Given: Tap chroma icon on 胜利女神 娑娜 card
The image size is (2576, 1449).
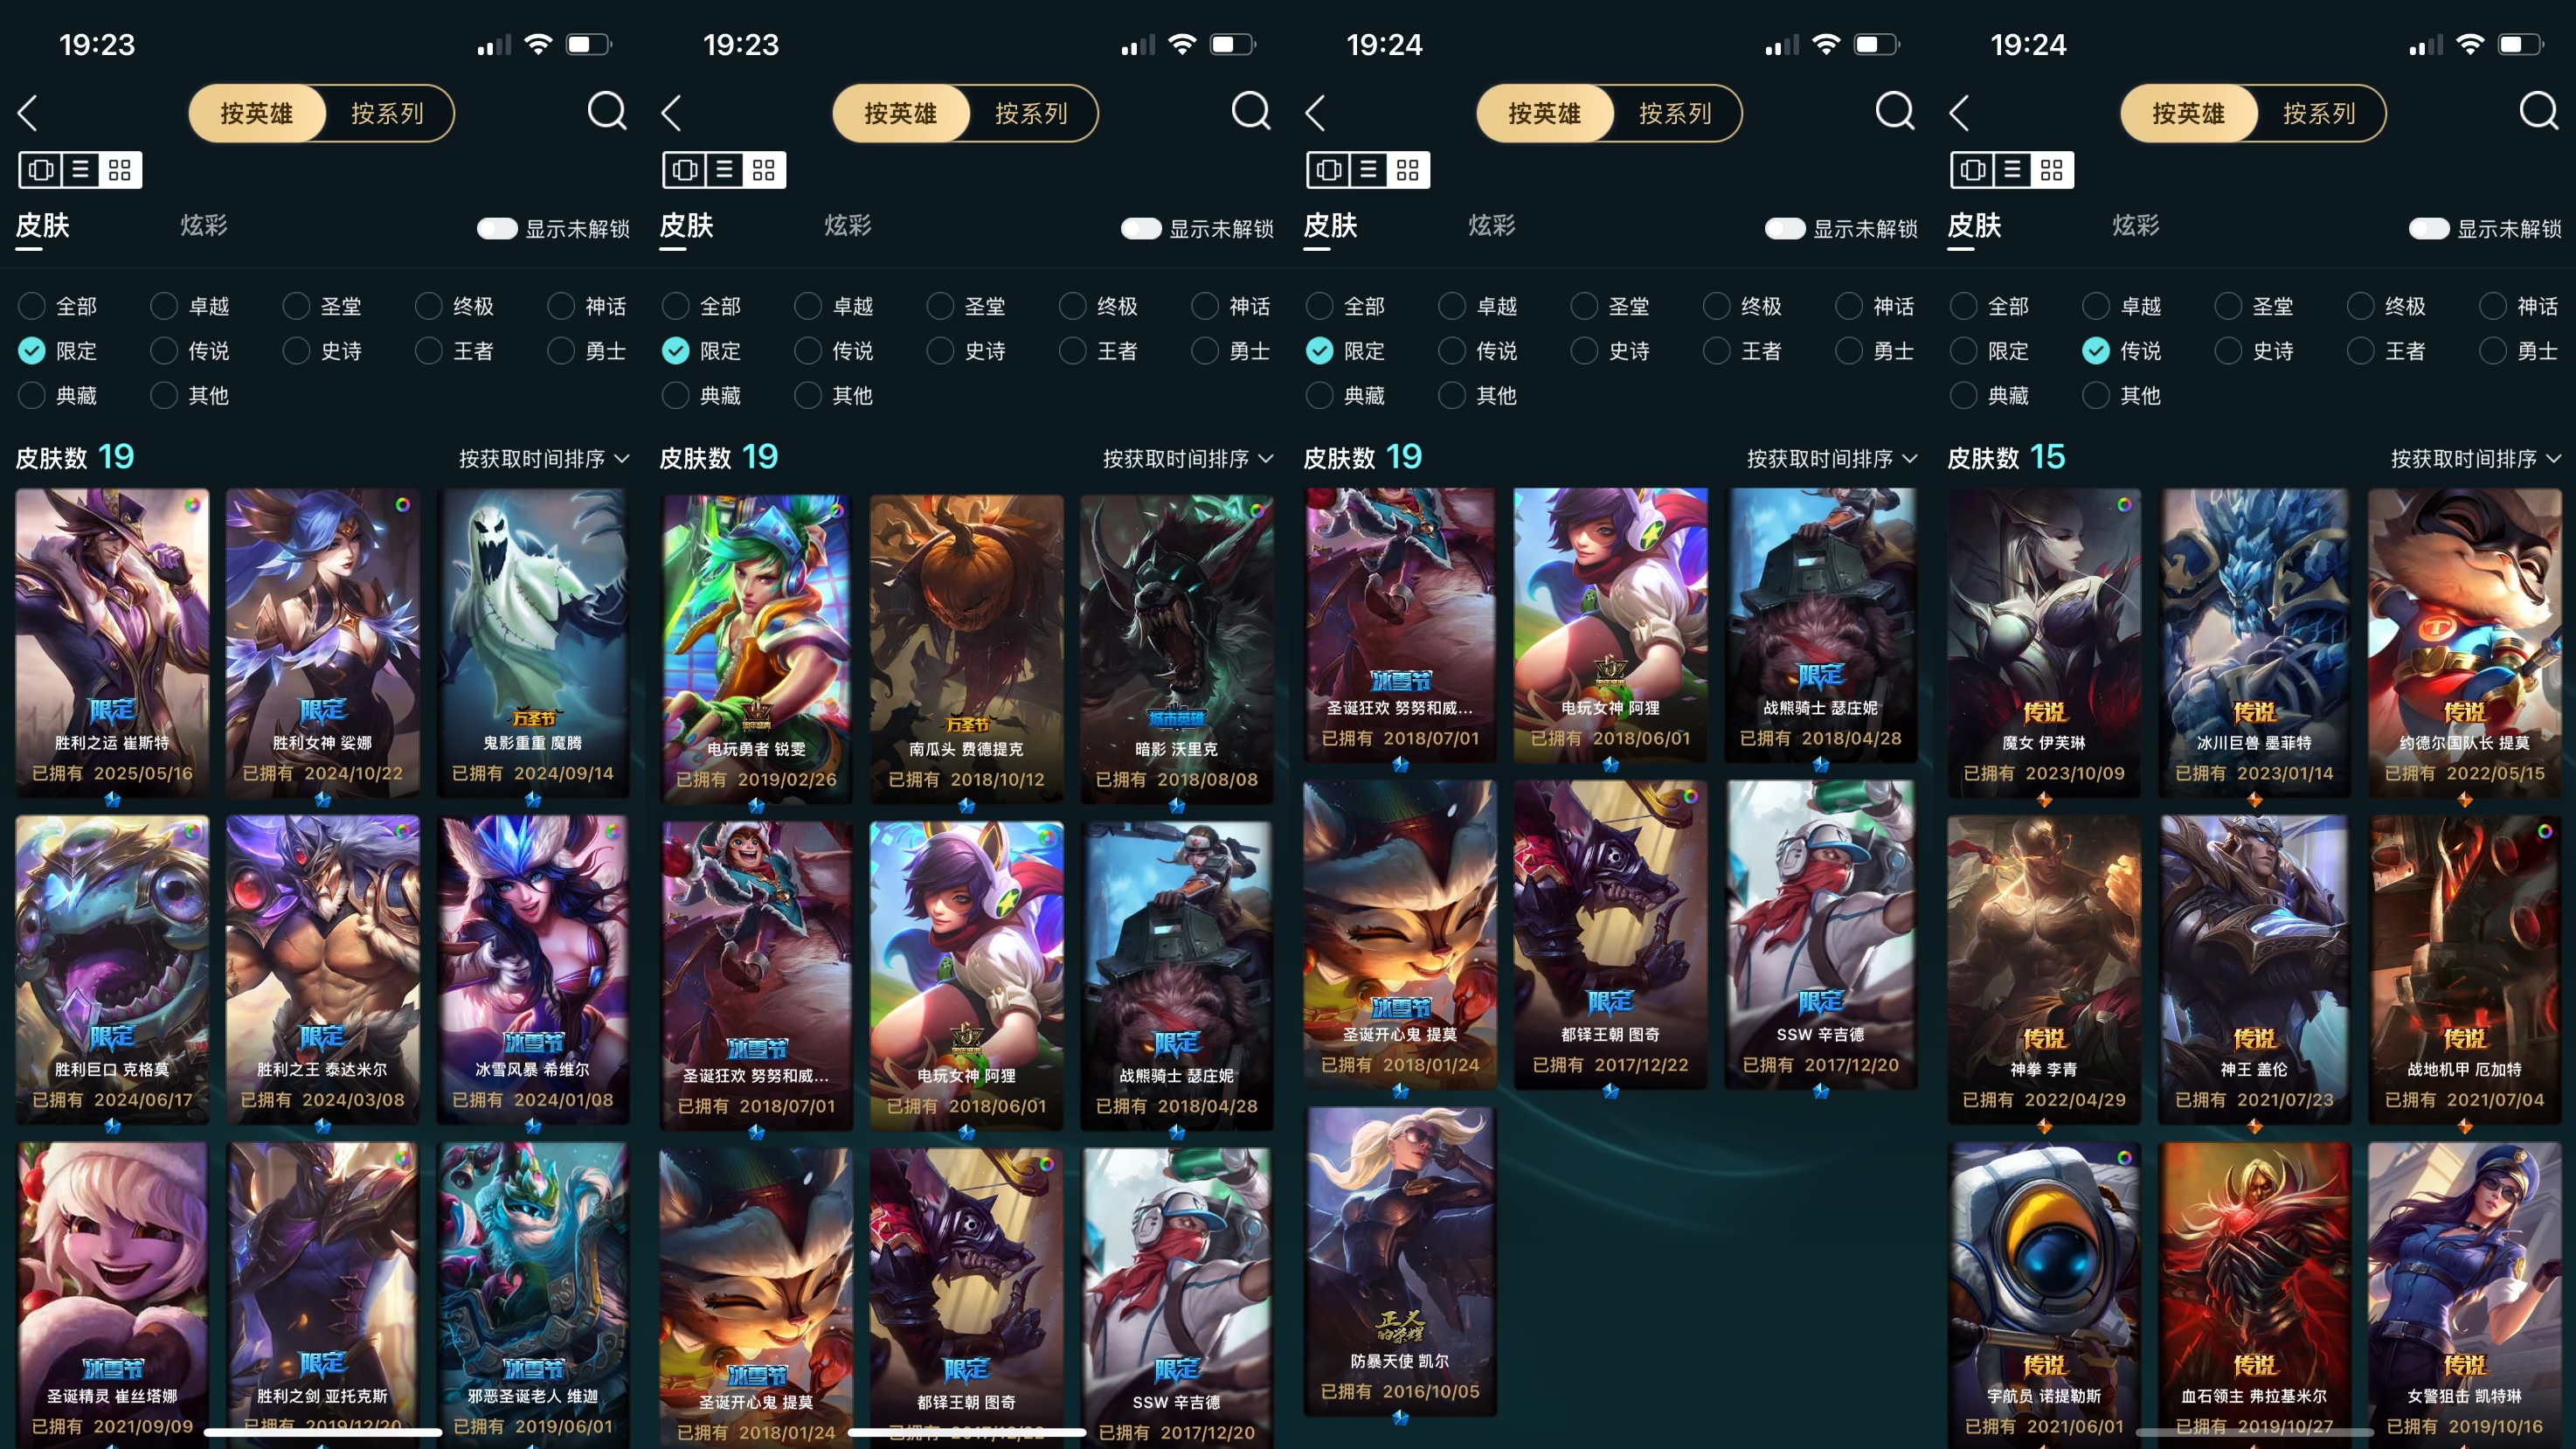Looking at the screenshot, I should [402, 505].
